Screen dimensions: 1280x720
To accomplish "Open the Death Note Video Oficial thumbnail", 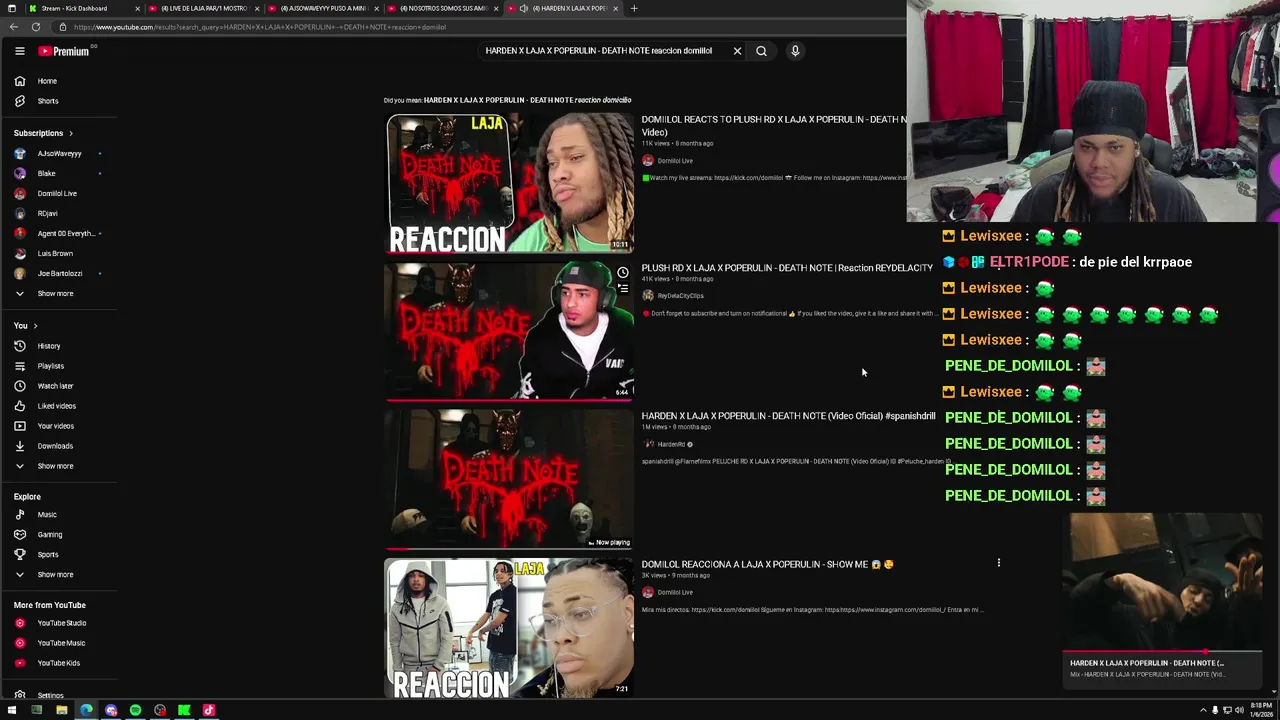I will click(509, 480).
